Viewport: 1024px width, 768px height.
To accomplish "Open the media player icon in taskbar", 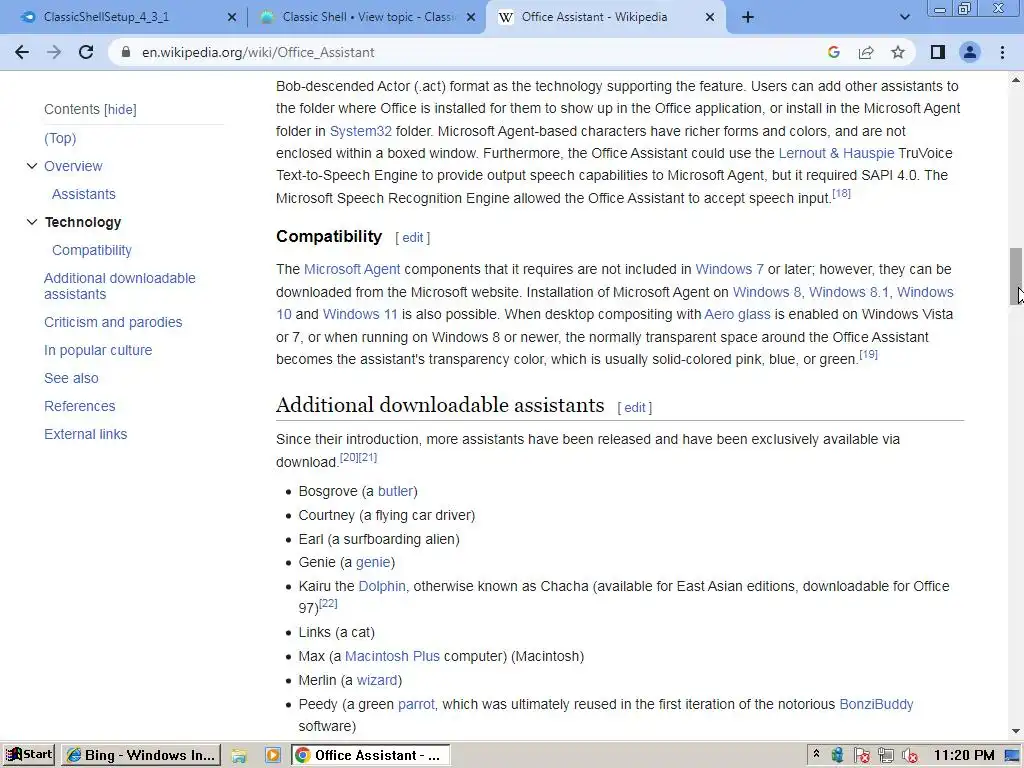I will click(272, 756).
